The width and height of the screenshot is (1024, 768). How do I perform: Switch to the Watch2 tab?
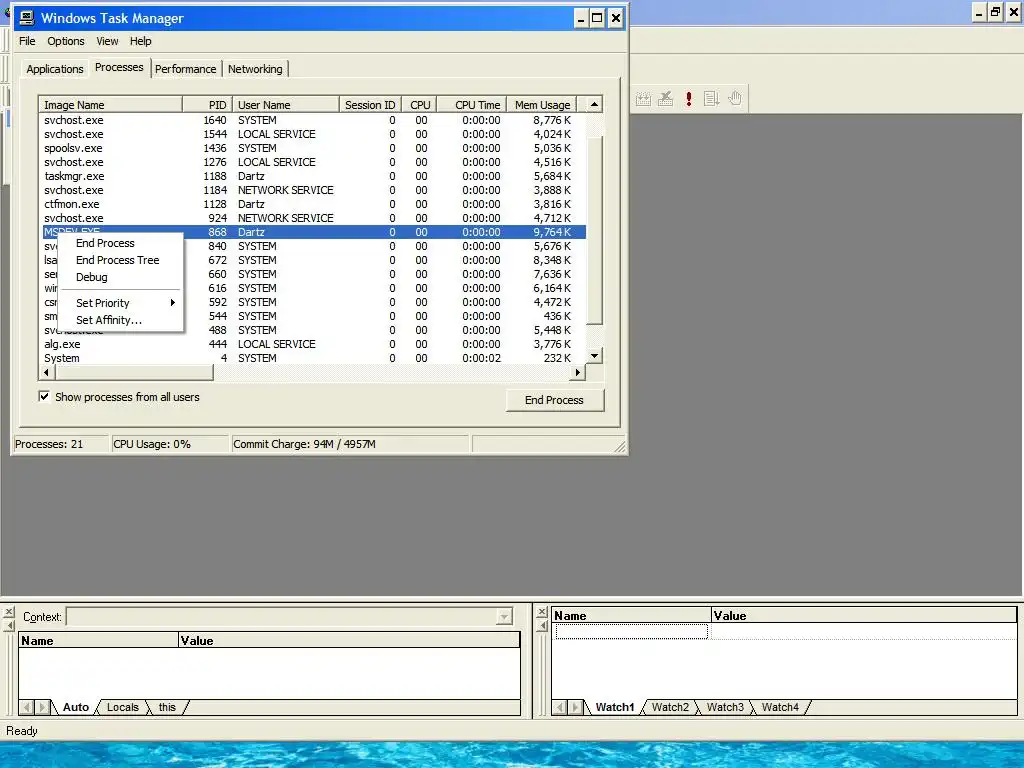[670, 707]
